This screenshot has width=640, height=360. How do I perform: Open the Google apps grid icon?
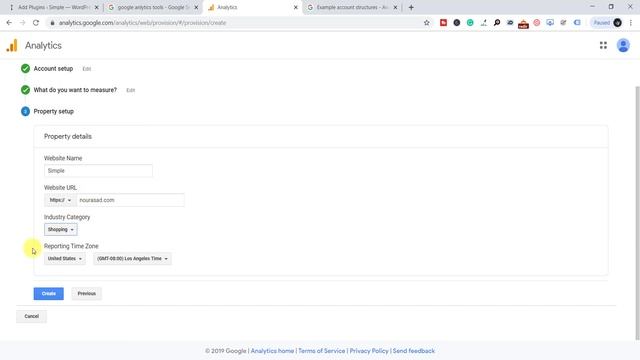(x=603, y=45)
